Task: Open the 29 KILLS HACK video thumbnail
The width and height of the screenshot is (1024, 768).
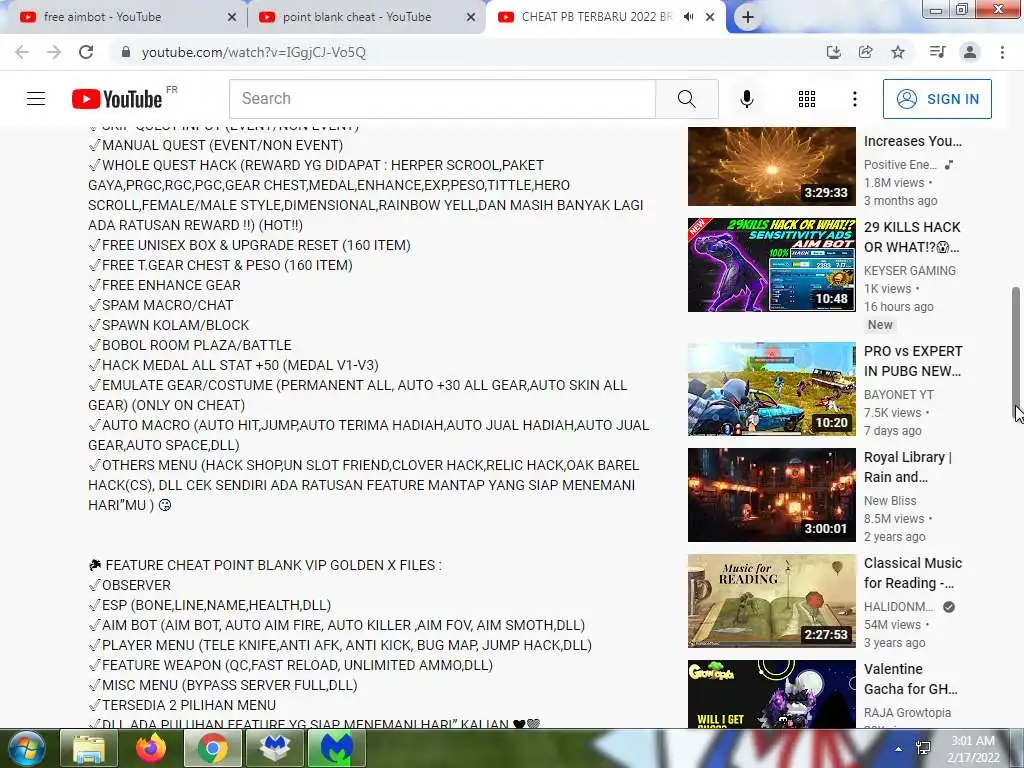Action: click(771, 264)
